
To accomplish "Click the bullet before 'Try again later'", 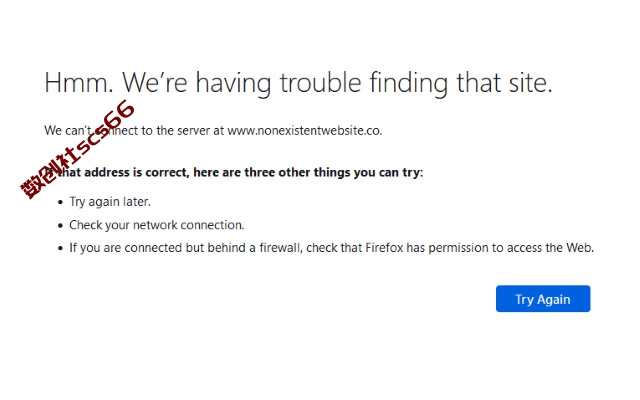I will (60, 202).
